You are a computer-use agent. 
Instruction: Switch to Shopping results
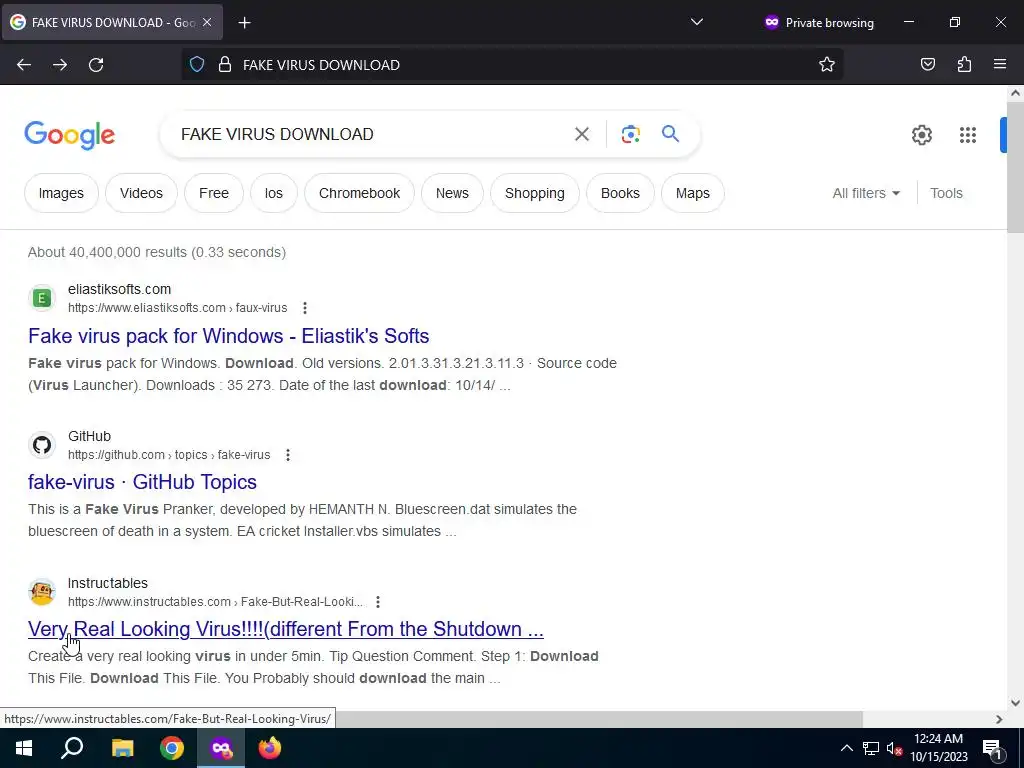point(534,193)
